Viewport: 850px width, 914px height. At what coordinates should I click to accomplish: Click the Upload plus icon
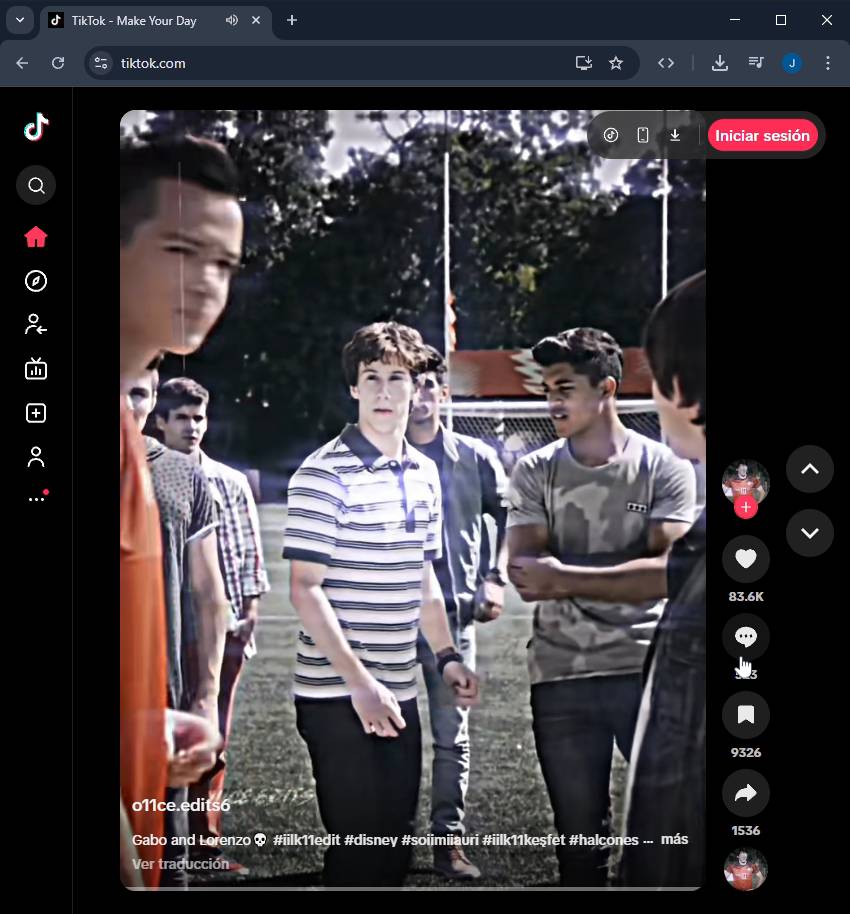[36, 413]
